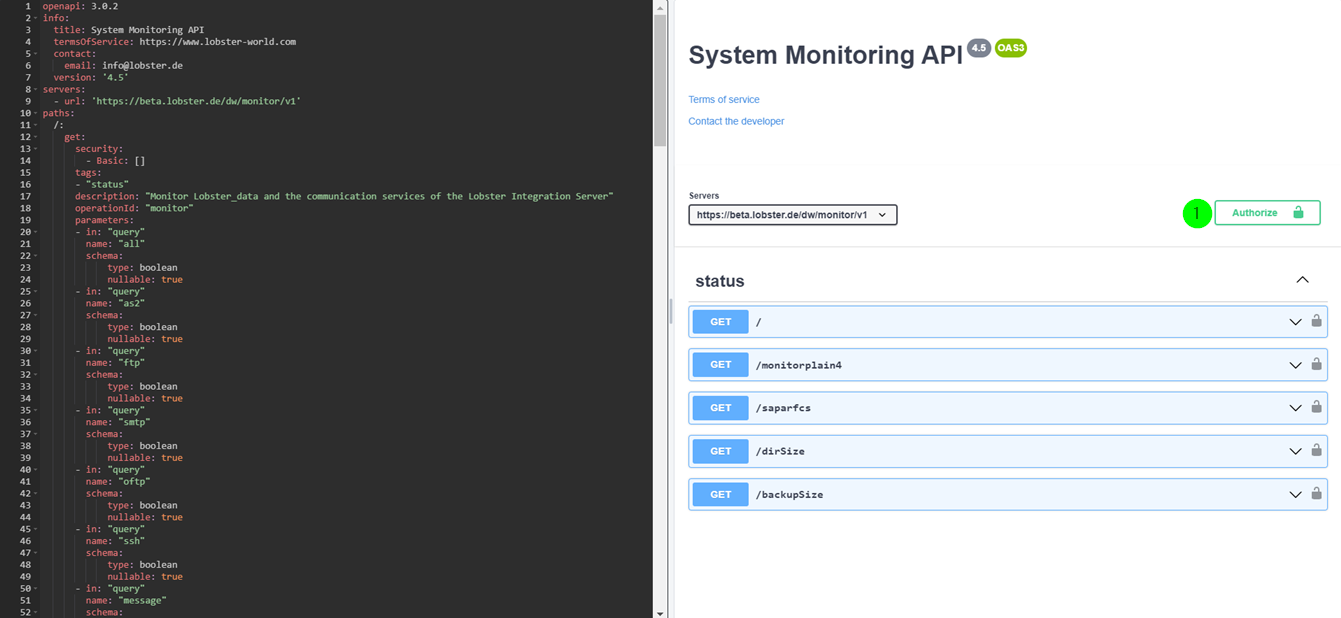Fold the schema block at line 32

[x=36, y=375]
